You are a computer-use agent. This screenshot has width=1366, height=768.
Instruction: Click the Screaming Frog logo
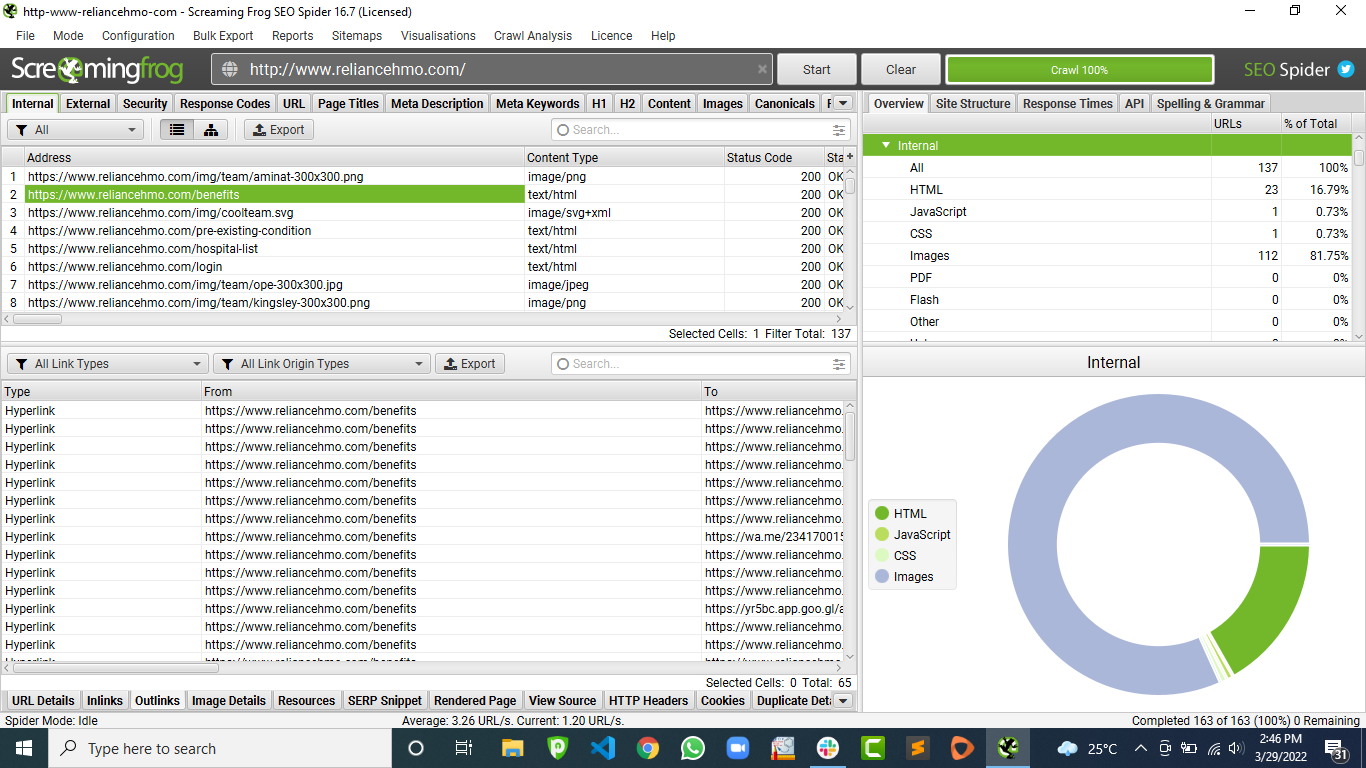click(97, 70)
